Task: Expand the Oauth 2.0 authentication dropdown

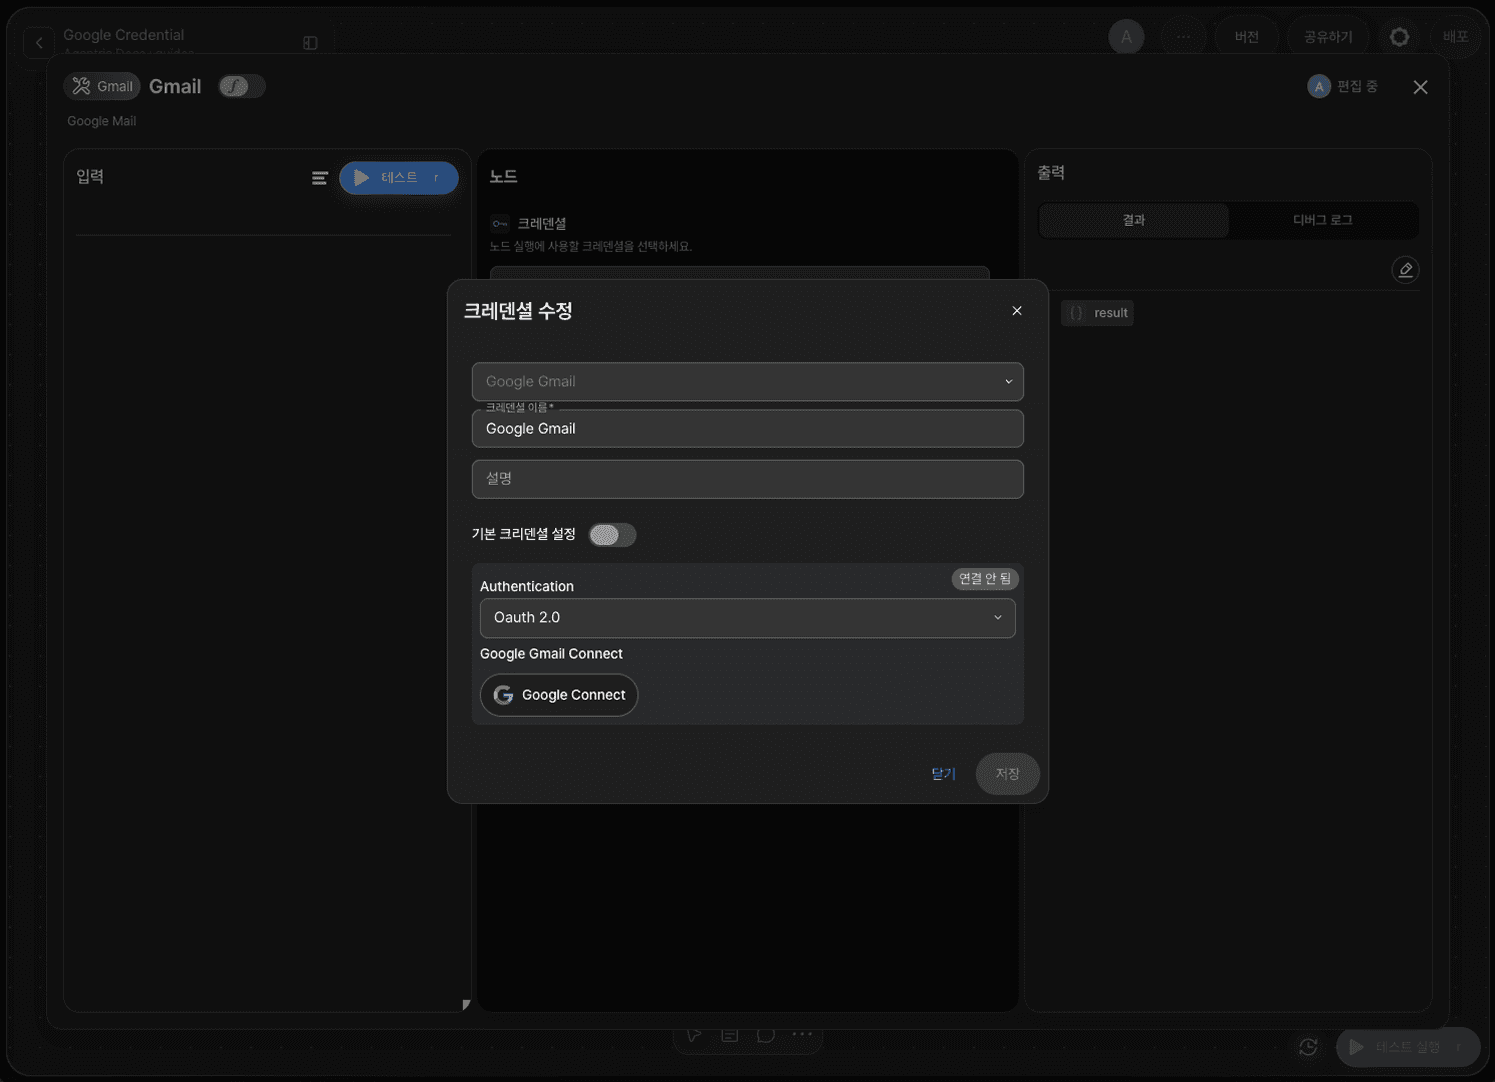Action: pos(748,618)
